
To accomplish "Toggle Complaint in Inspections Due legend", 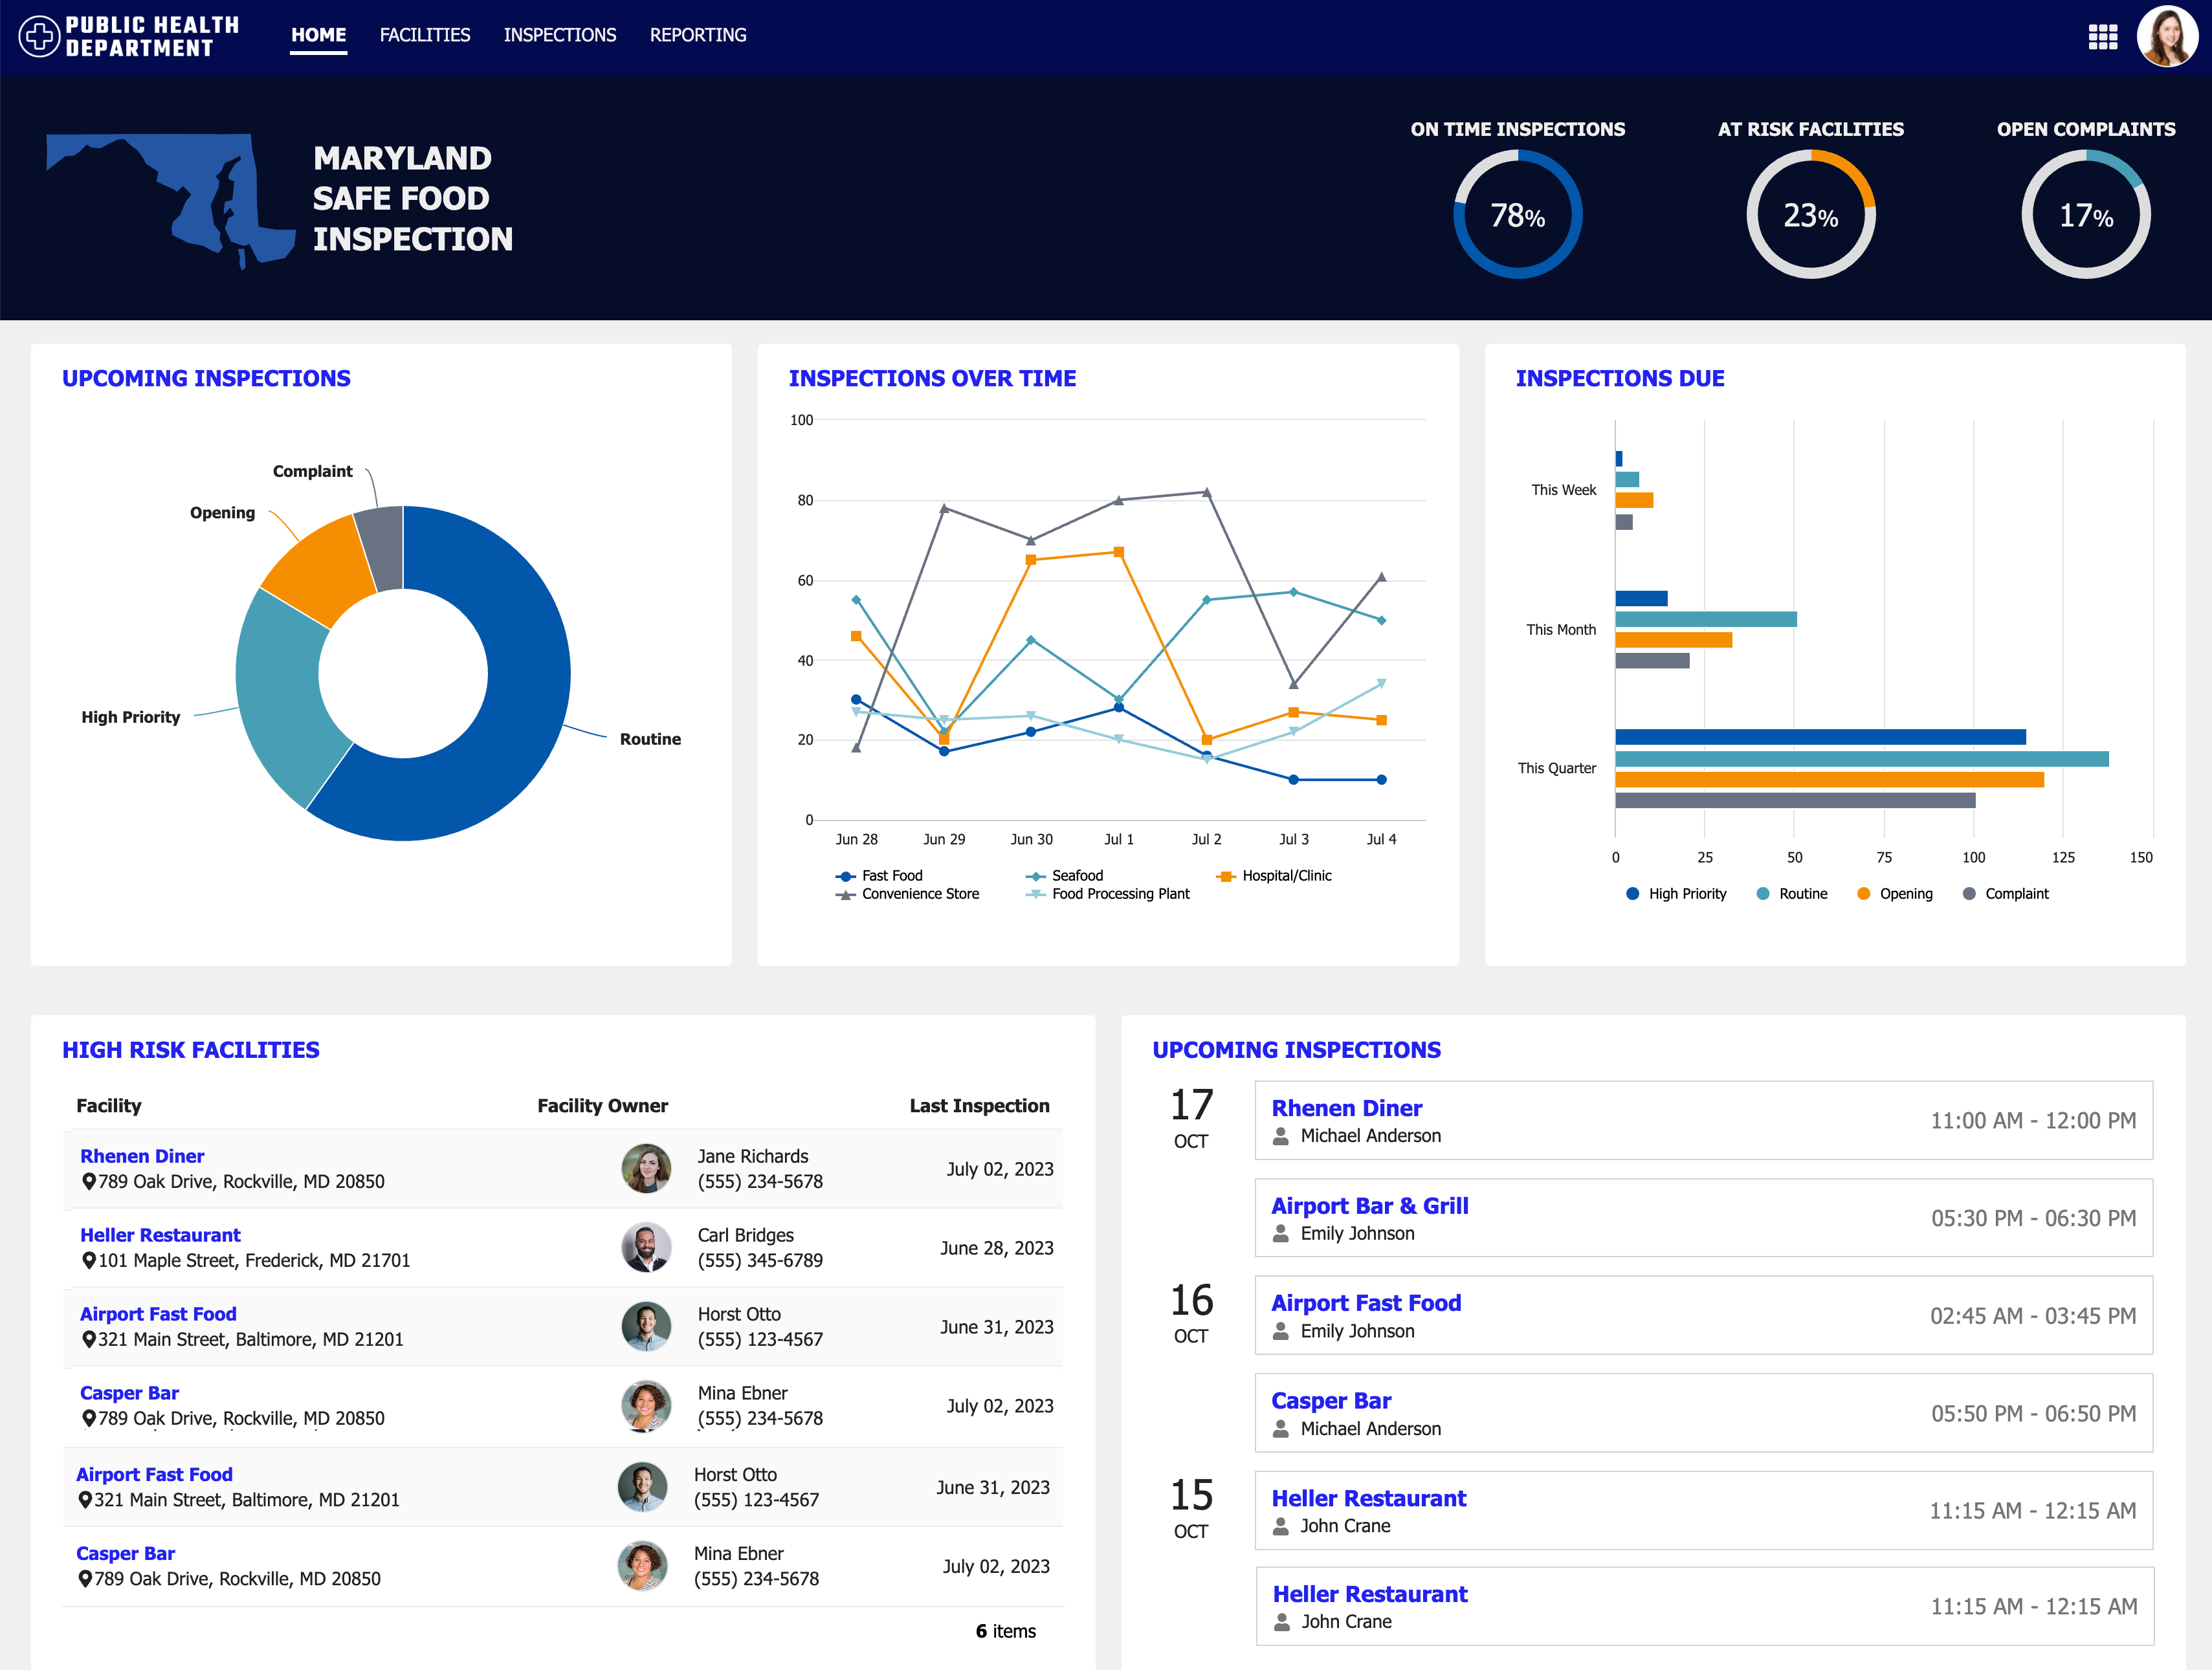I will click(x=2005, y=894).
